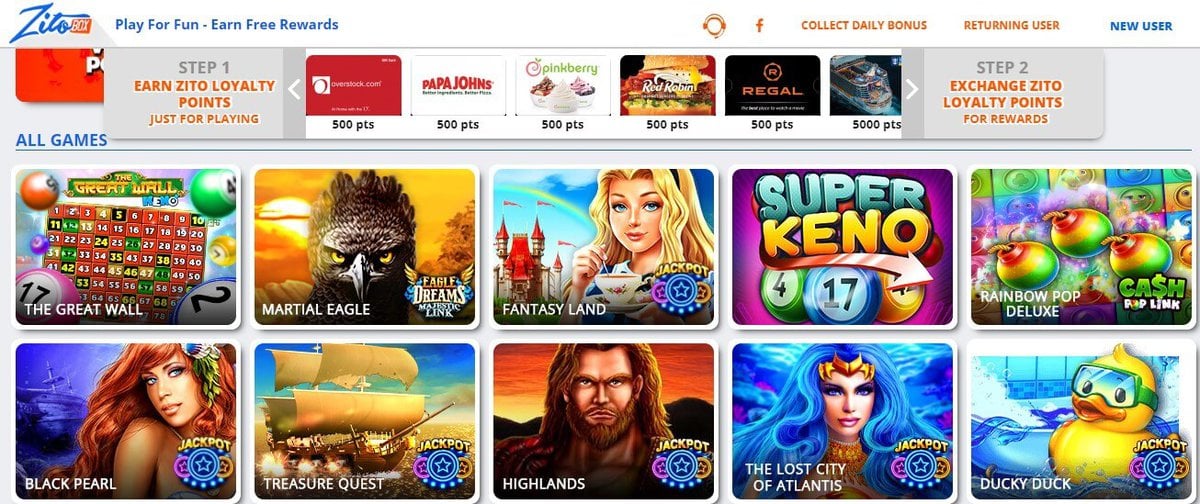1200x504 pixels.
Task: Click Collect Daily Bonus
Action: pos(864,26)
